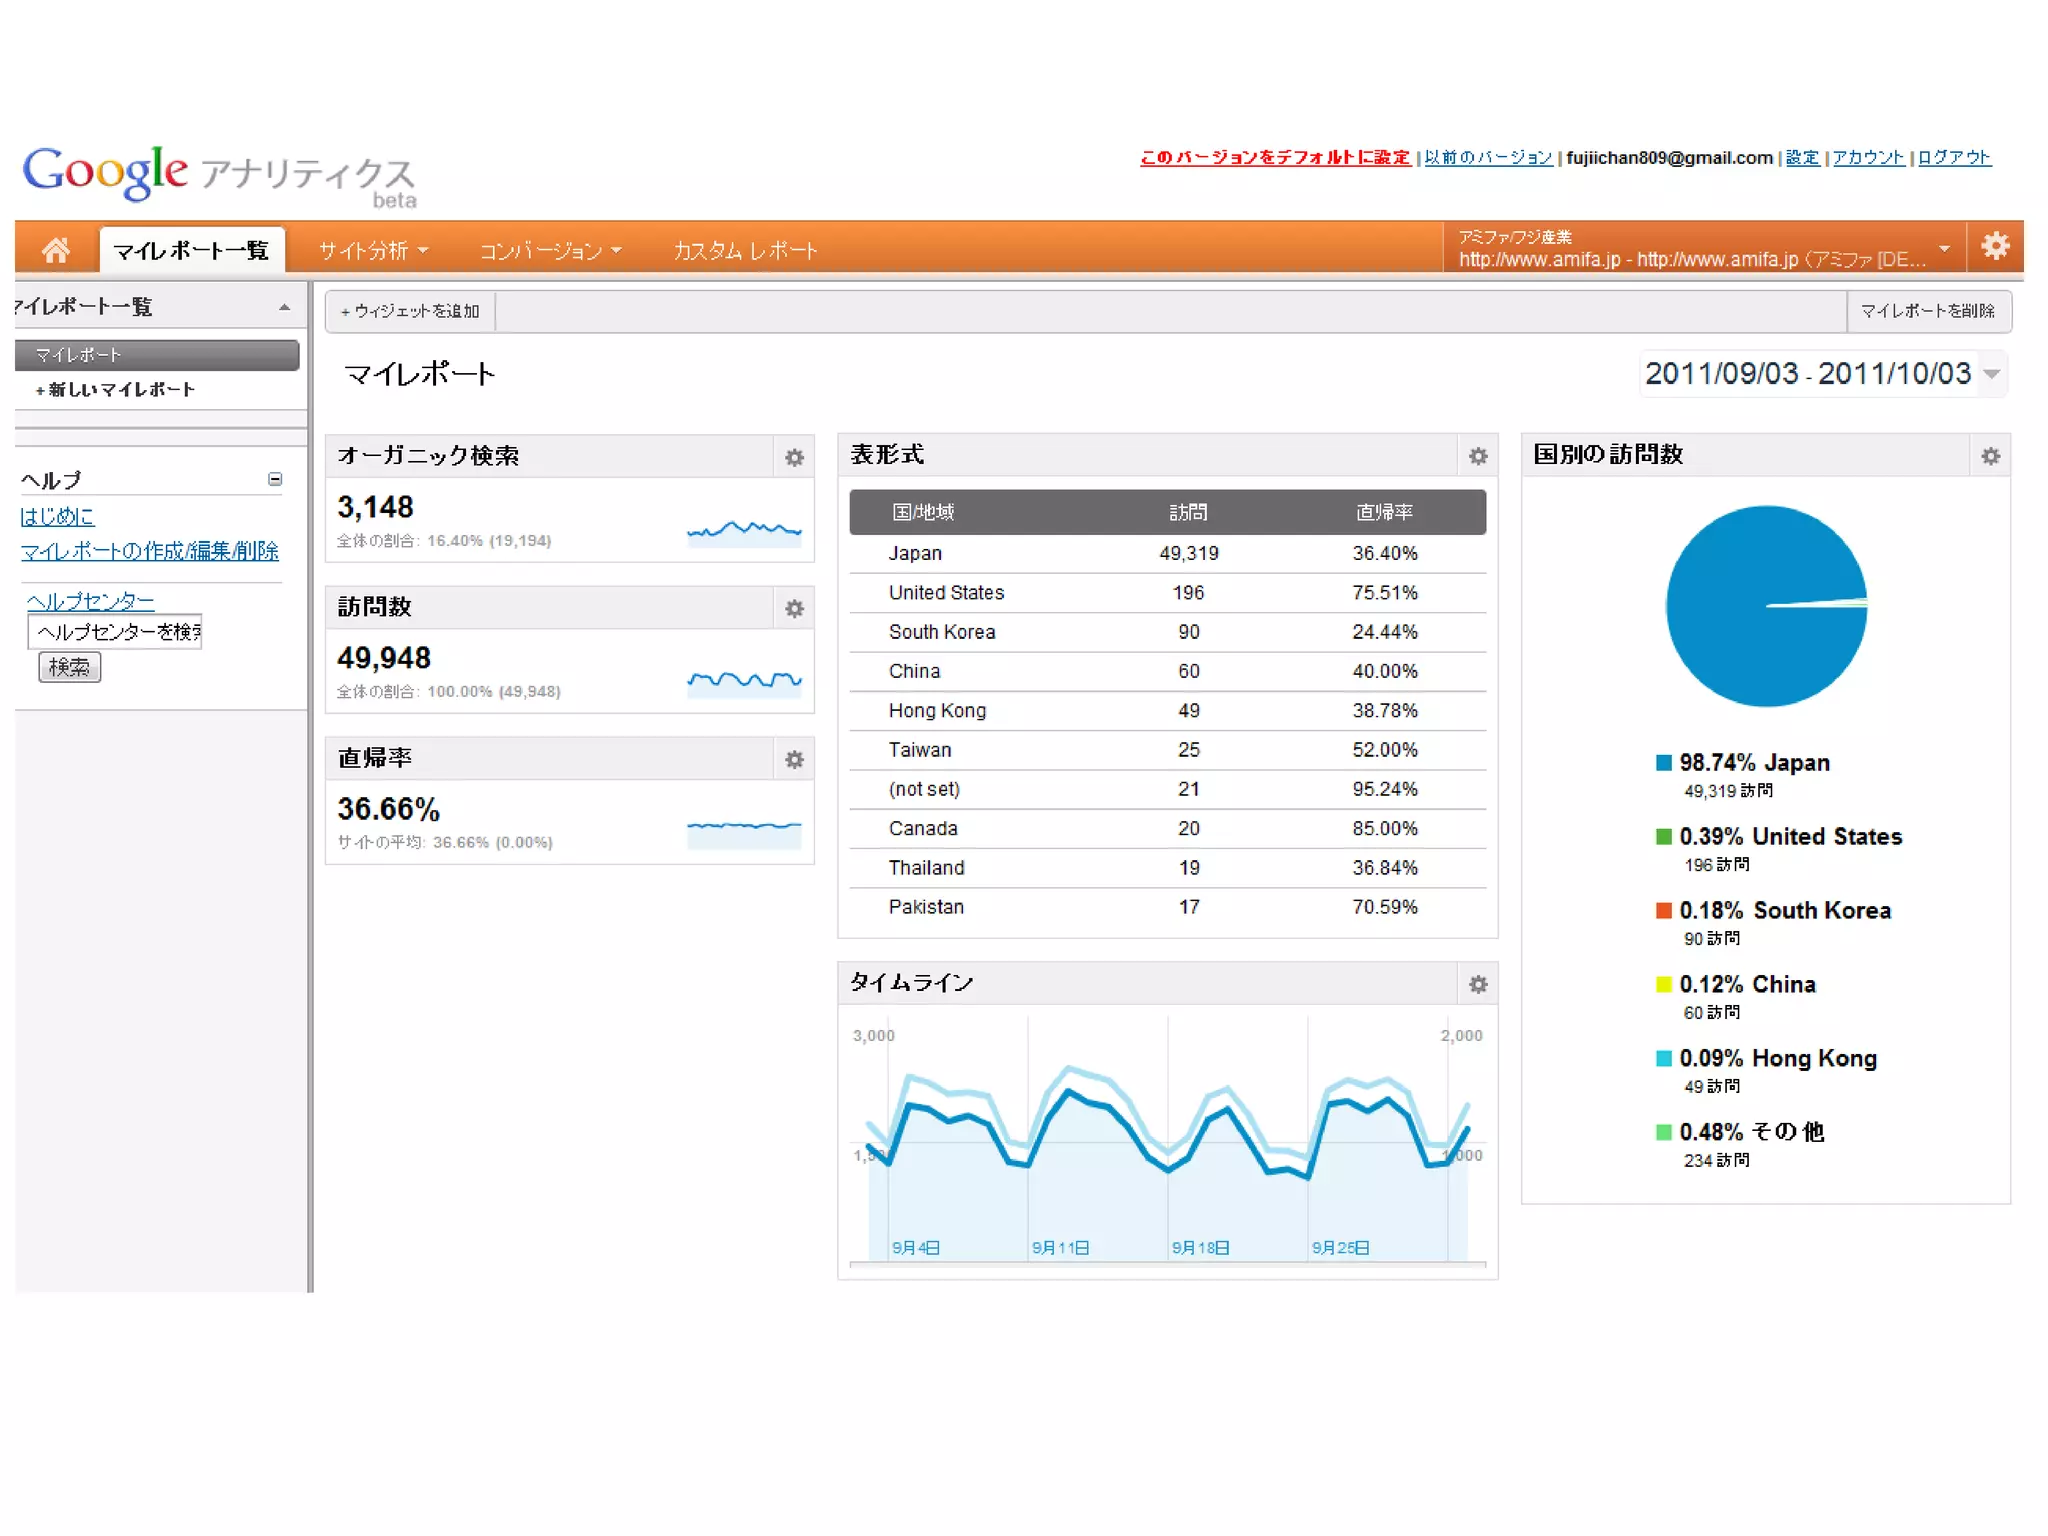
Task: Click the home icon in orange bar
Action: coord(56,249)
